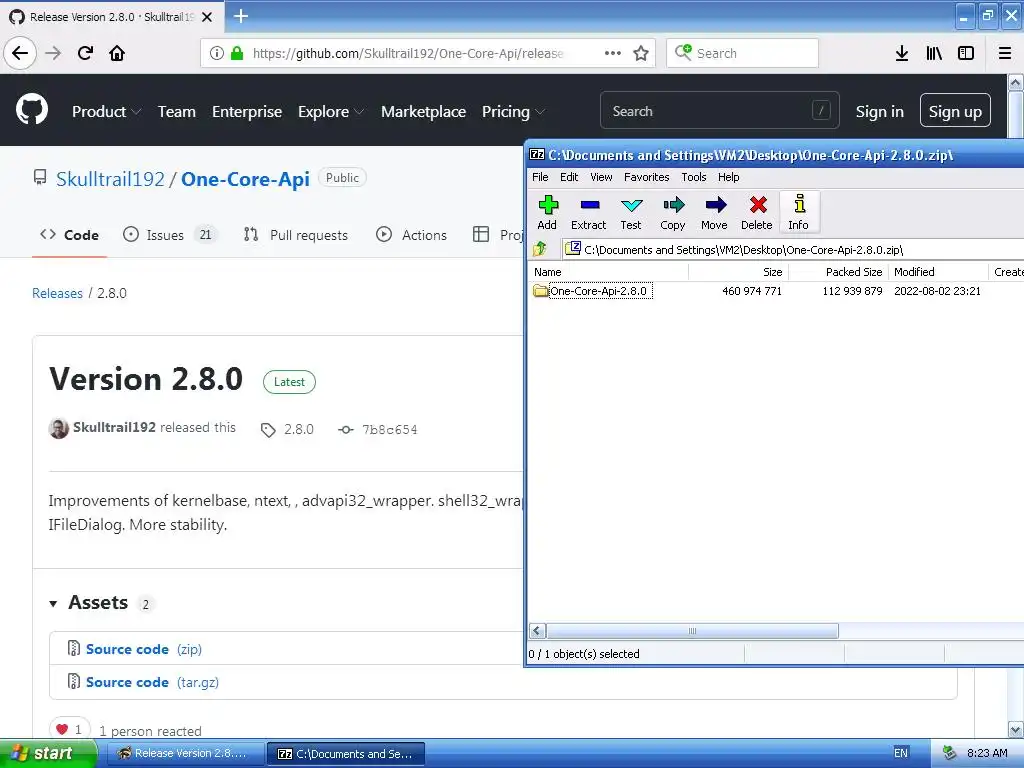Click the 7-Zip Delete button
The height and width of the screenshot is (768, 1024).
pos(757,213)
